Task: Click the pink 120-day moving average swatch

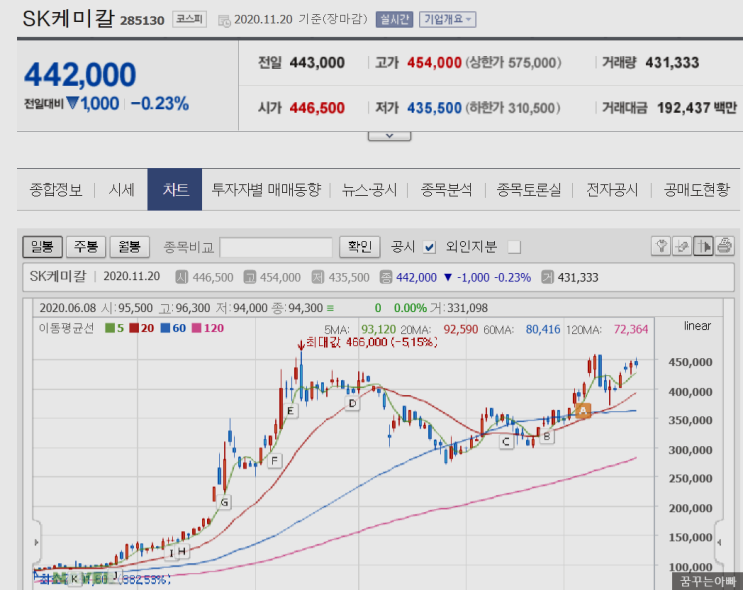Action: click(x=197, y=328)
